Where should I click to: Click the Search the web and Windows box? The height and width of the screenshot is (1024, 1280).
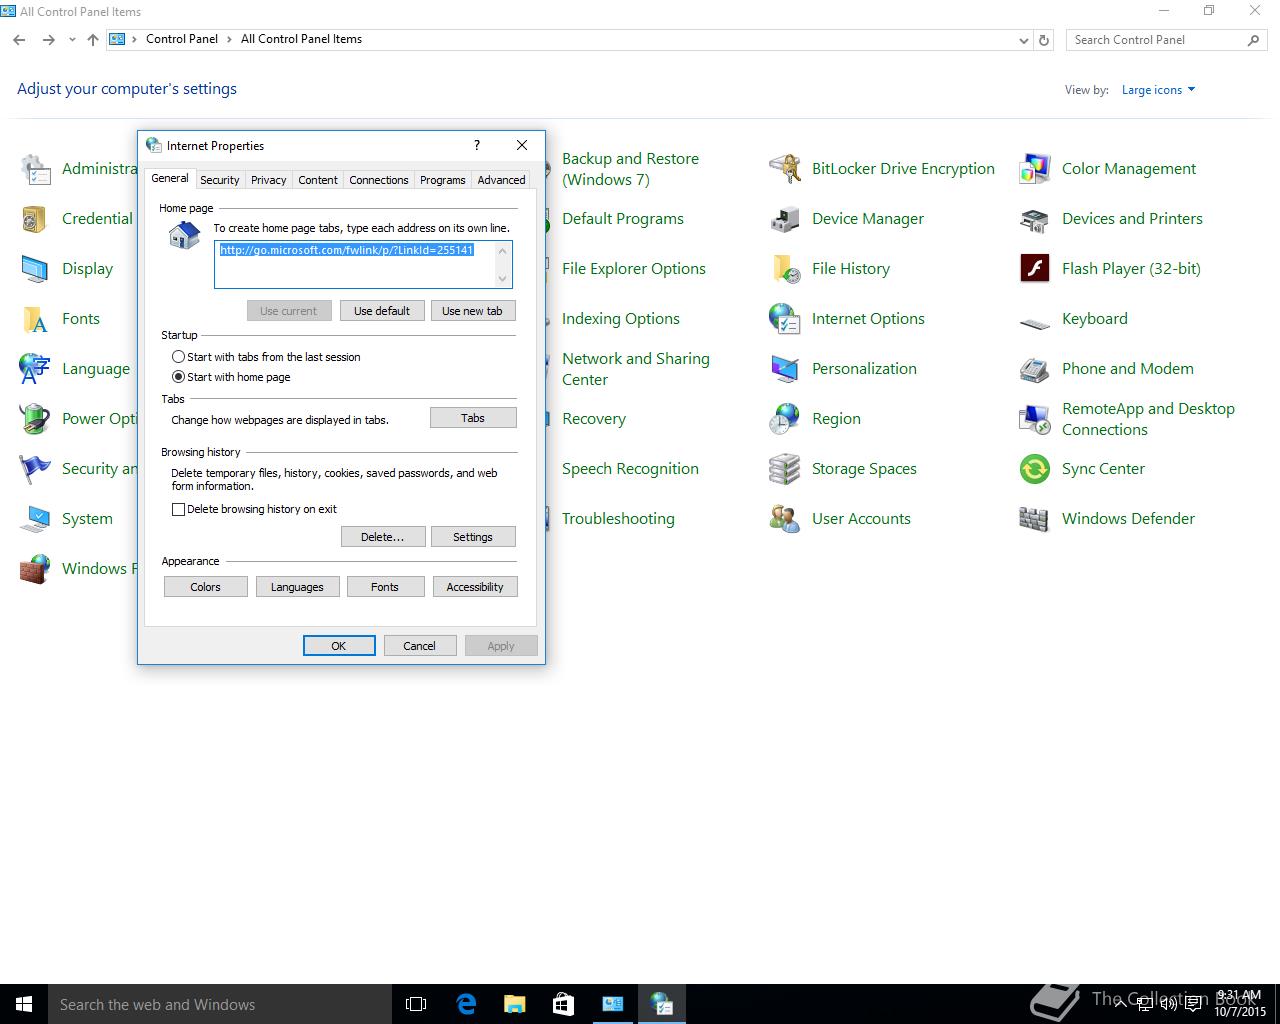220,1004
